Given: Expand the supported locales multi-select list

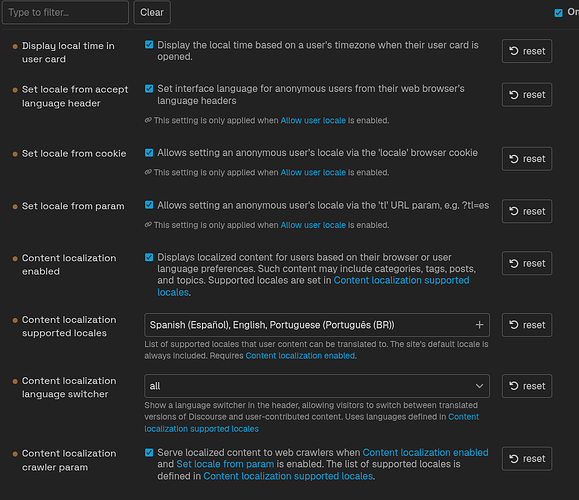Looking at the screenshot, I should point(317,325).
